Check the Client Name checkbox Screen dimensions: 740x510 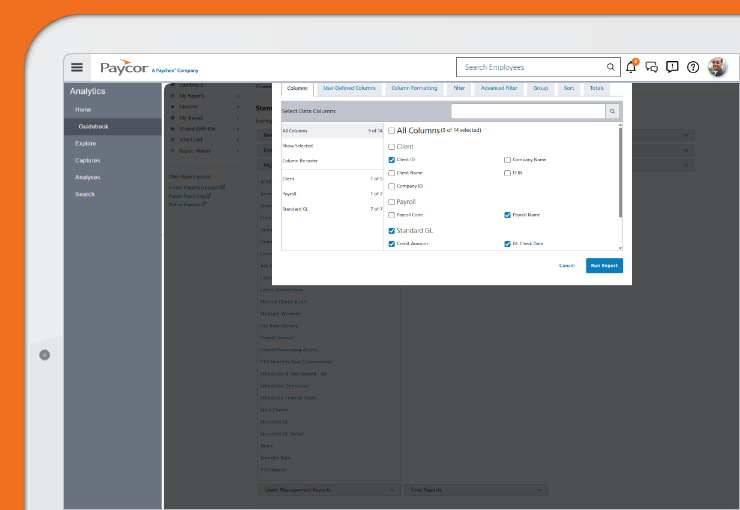(x=391, y=173)
